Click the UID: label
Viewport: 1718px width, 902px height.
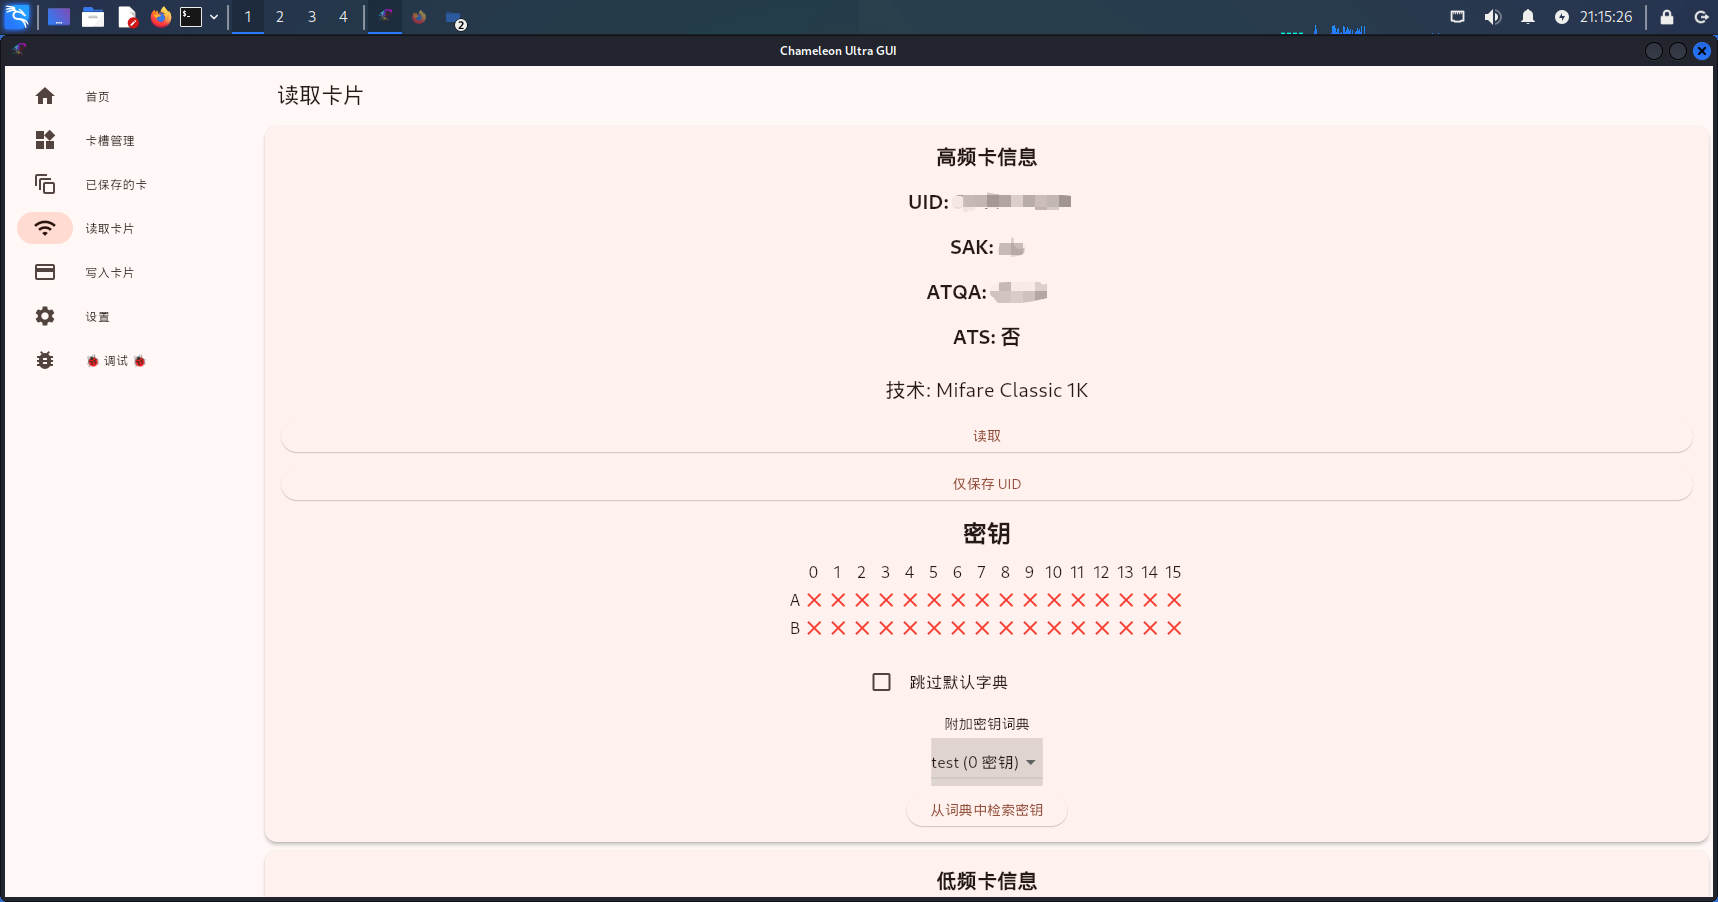tap(928, 202)
